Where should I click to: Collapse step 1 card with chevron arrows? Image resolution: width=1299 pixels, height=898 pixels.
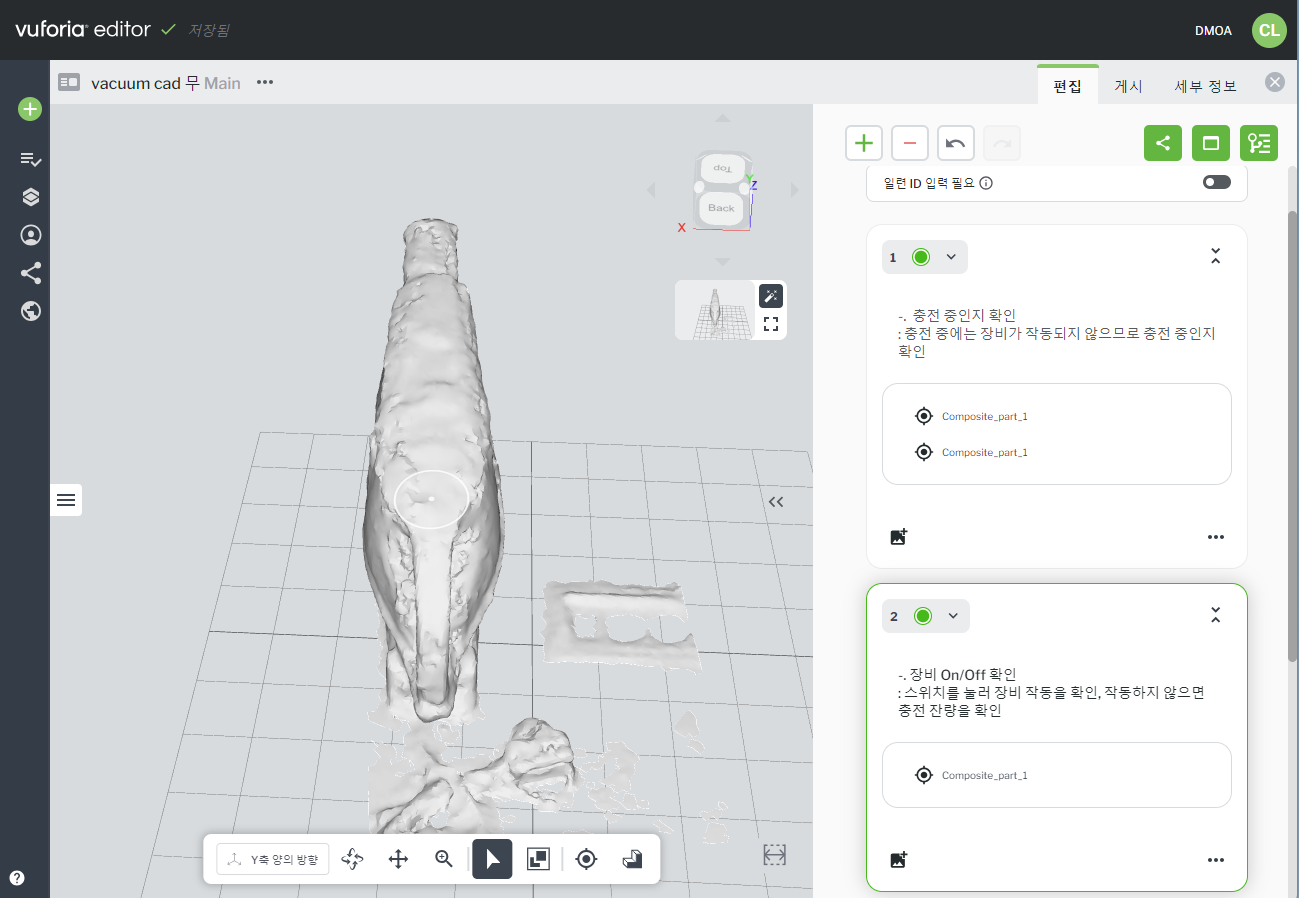(x=1215, y=257)
